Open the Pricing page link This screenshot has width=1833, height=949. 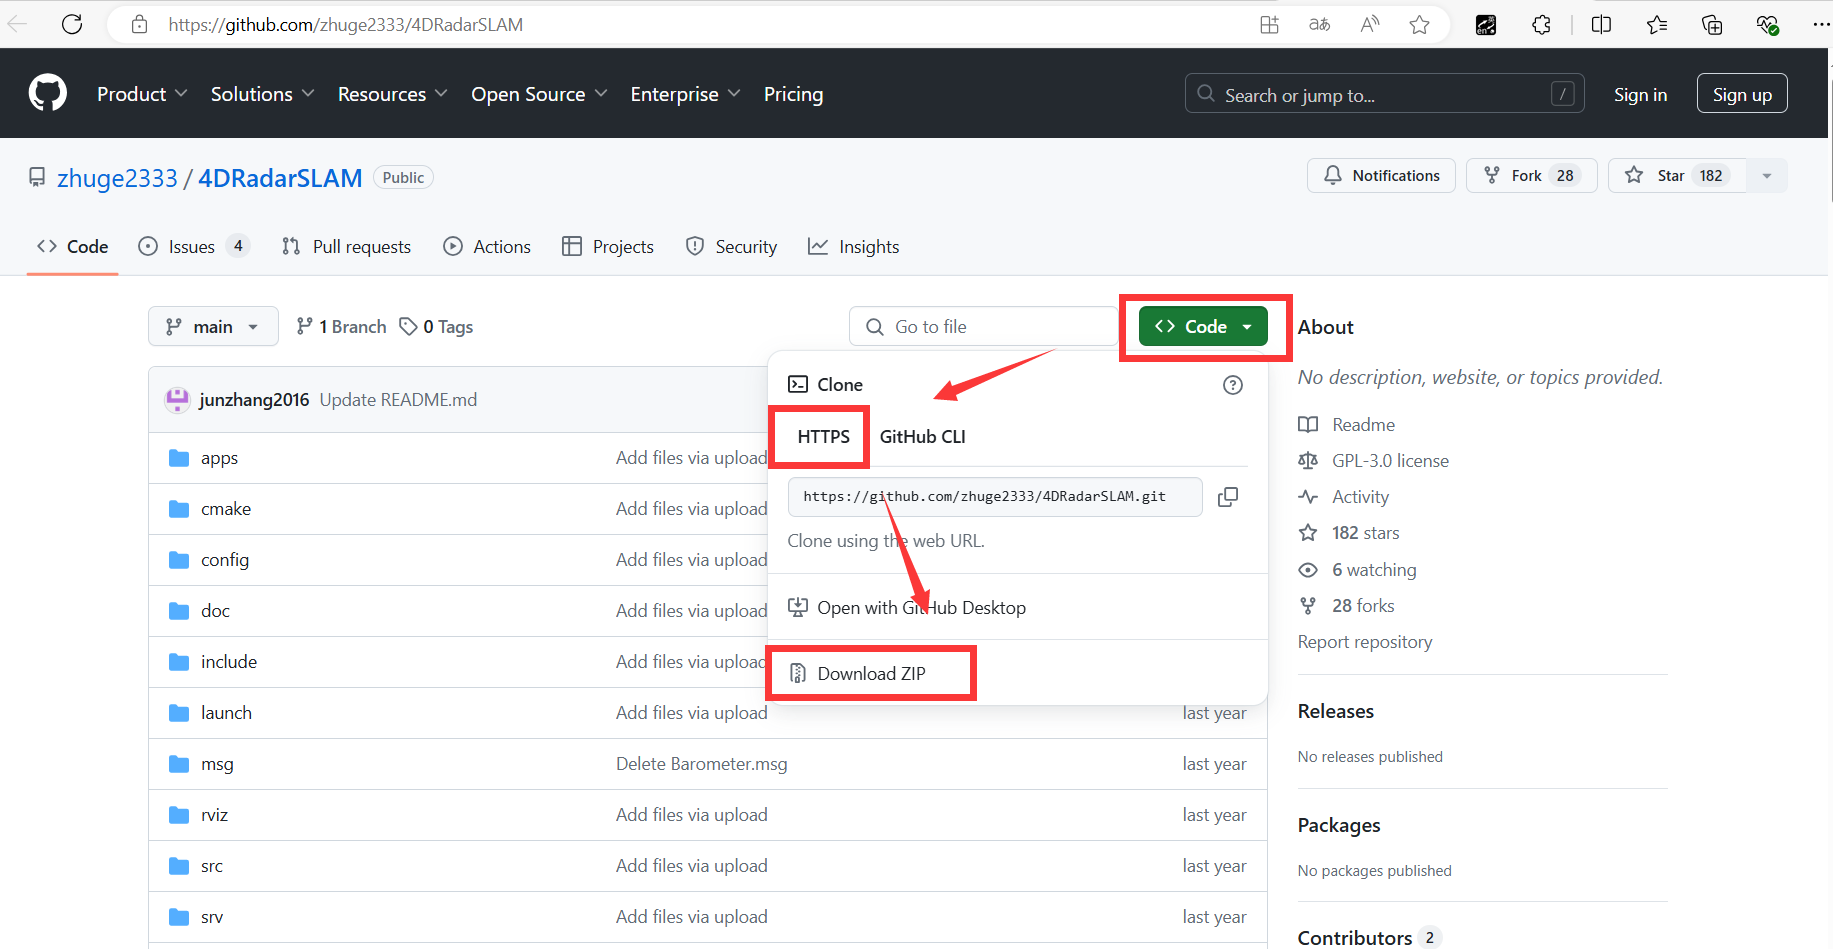(x=793, y=94)
